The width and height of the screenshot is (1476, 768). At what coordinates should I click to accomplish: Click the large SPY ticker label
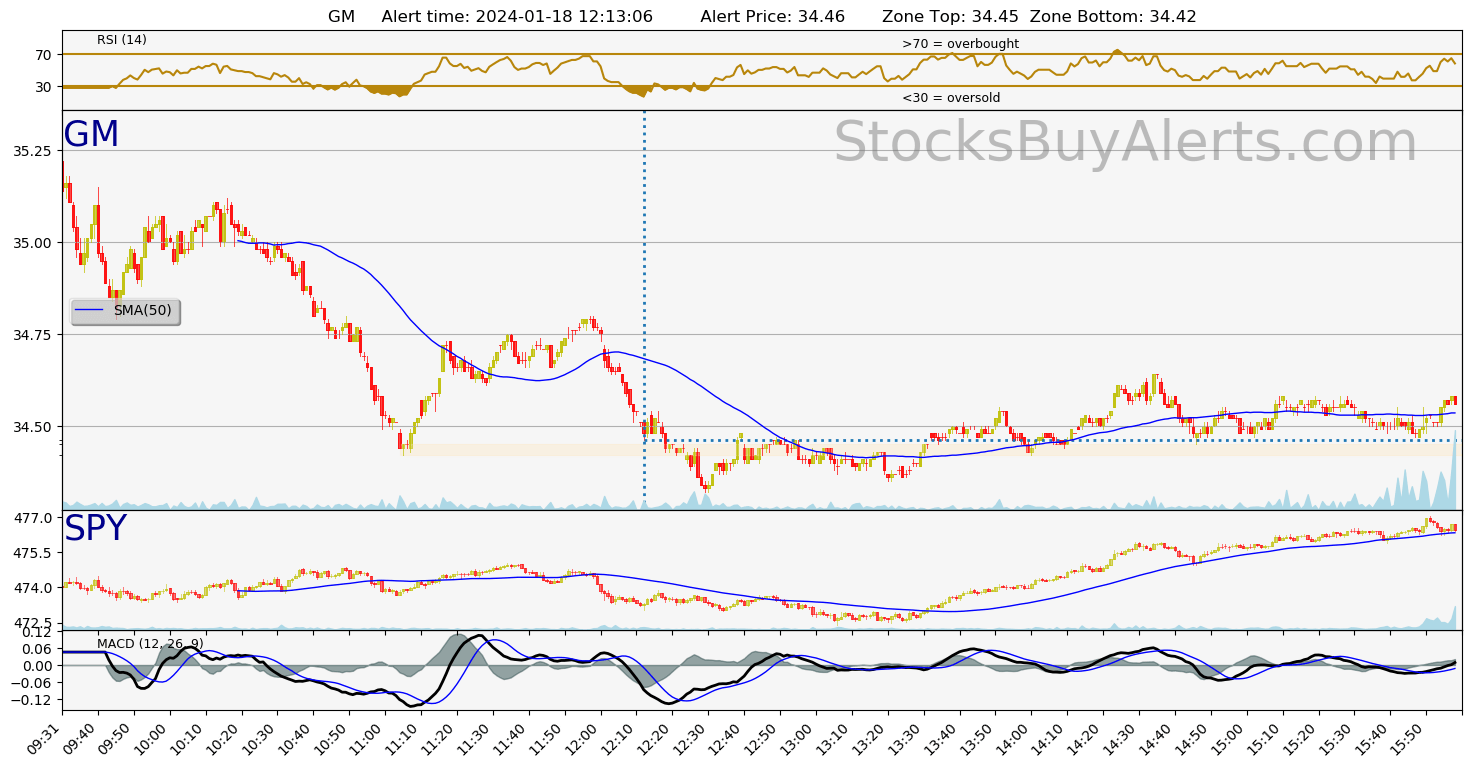[95, 529]
